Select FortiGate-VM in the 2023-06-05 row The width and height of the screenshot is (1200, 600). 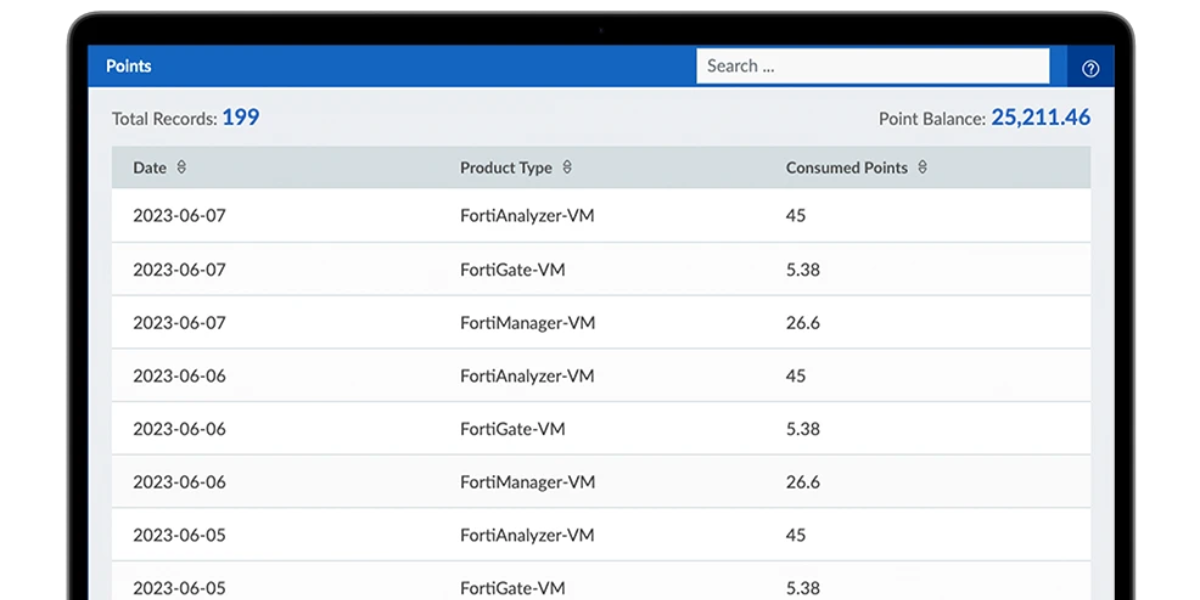click(513, 588)
